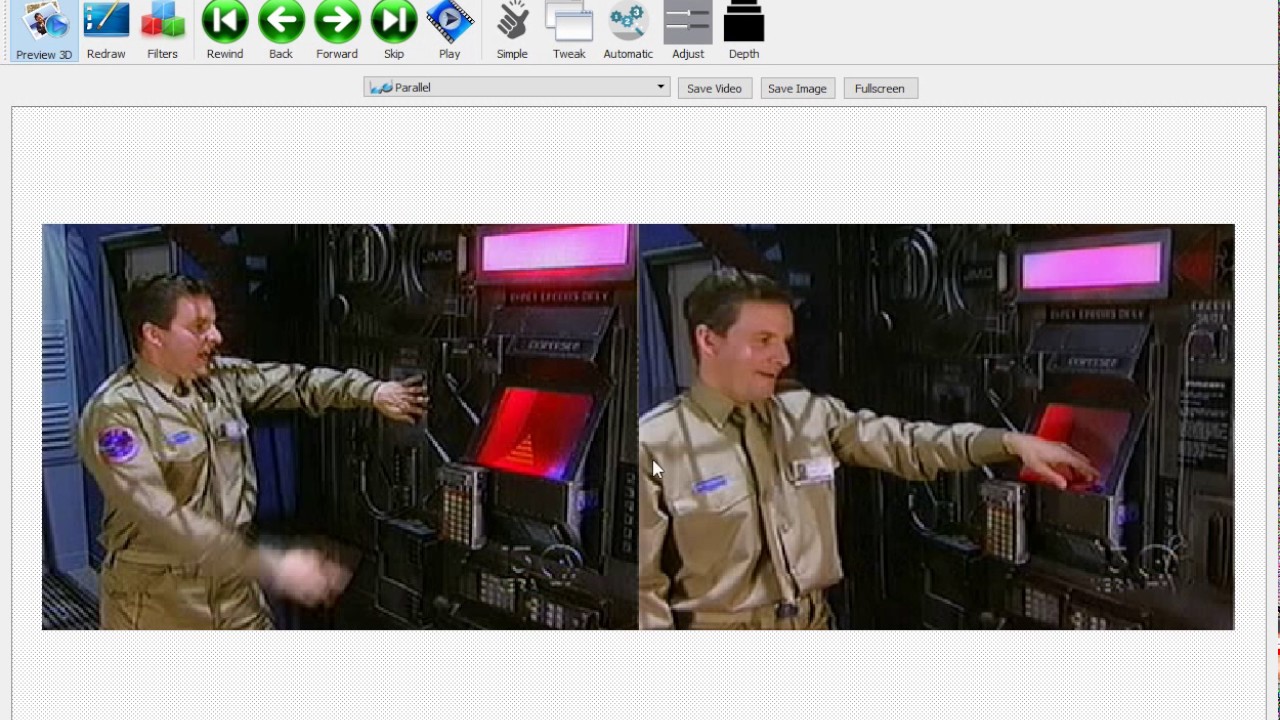The image size is (1280, 720).
Task: Toggle the Preview 3D mode
Action: [44, 31]
